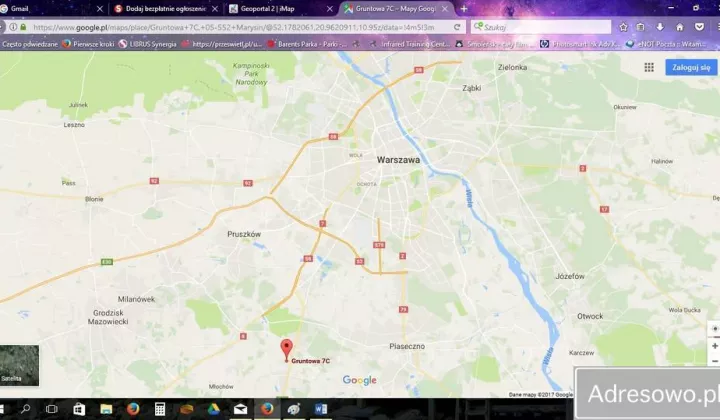Click the bookmark star icon
The image size is (720, 420).
[623, 27]
